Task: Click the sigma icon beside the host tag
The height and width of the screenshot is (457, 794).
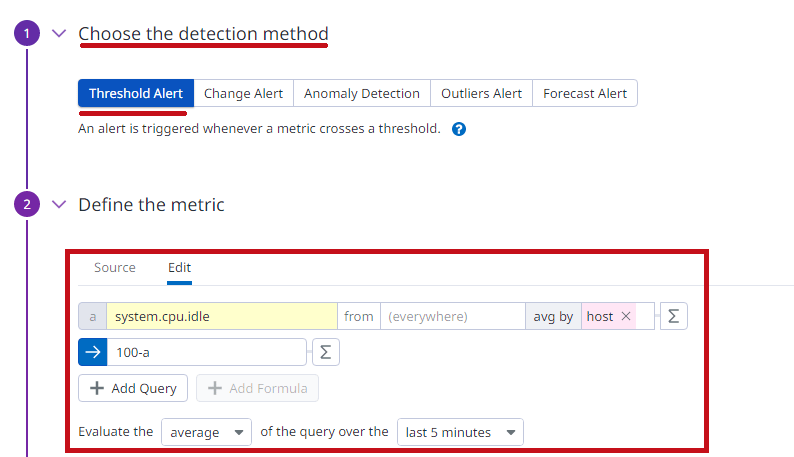Action: (x=673, y=316)
